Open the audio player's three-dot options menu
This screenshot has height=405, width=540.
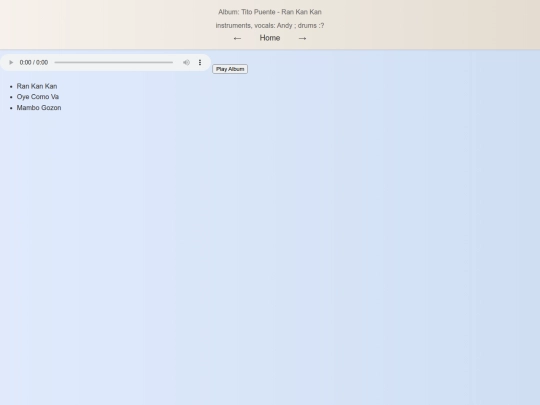coord(200,62)
